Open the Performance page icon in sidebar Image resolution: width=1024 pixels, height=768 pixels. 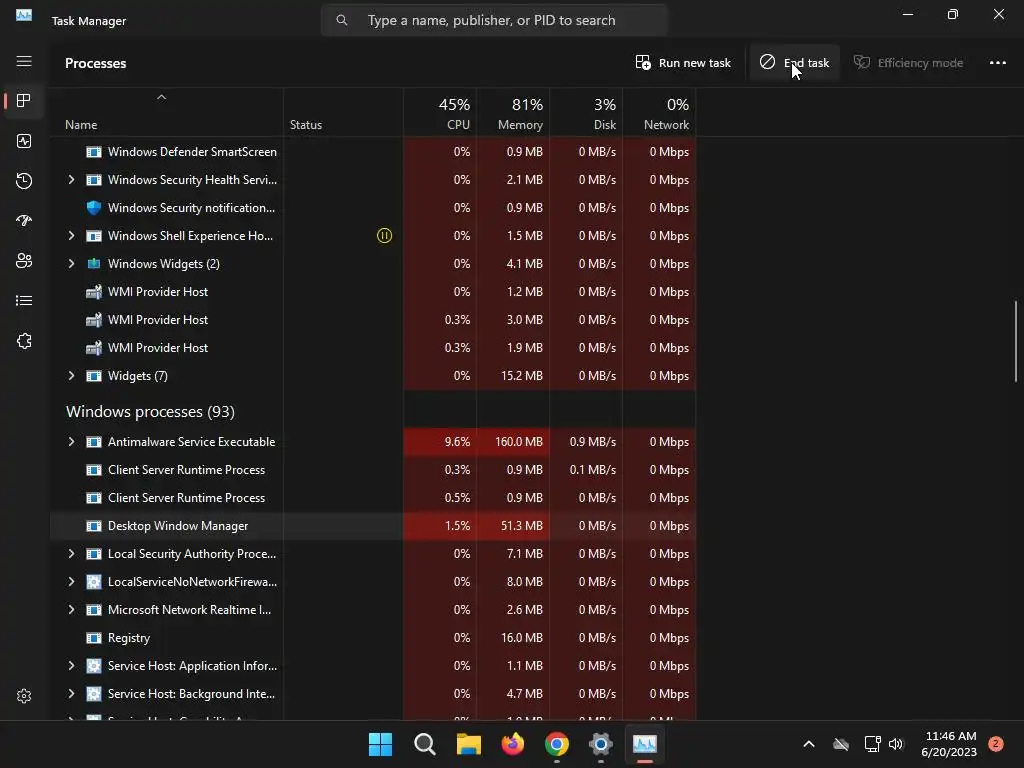tap(24, 141)
